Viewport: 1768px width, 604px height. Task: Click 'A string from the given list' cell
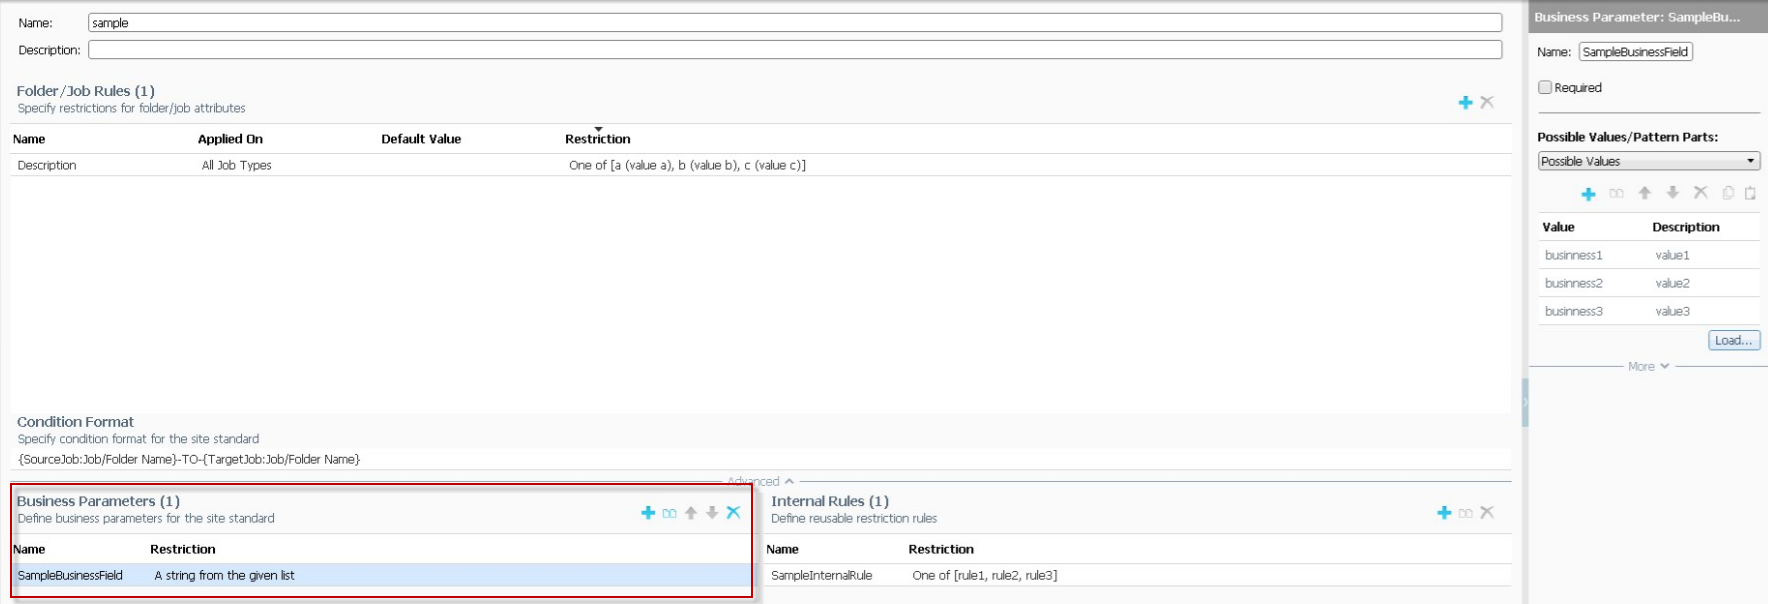tap(224, 575)
